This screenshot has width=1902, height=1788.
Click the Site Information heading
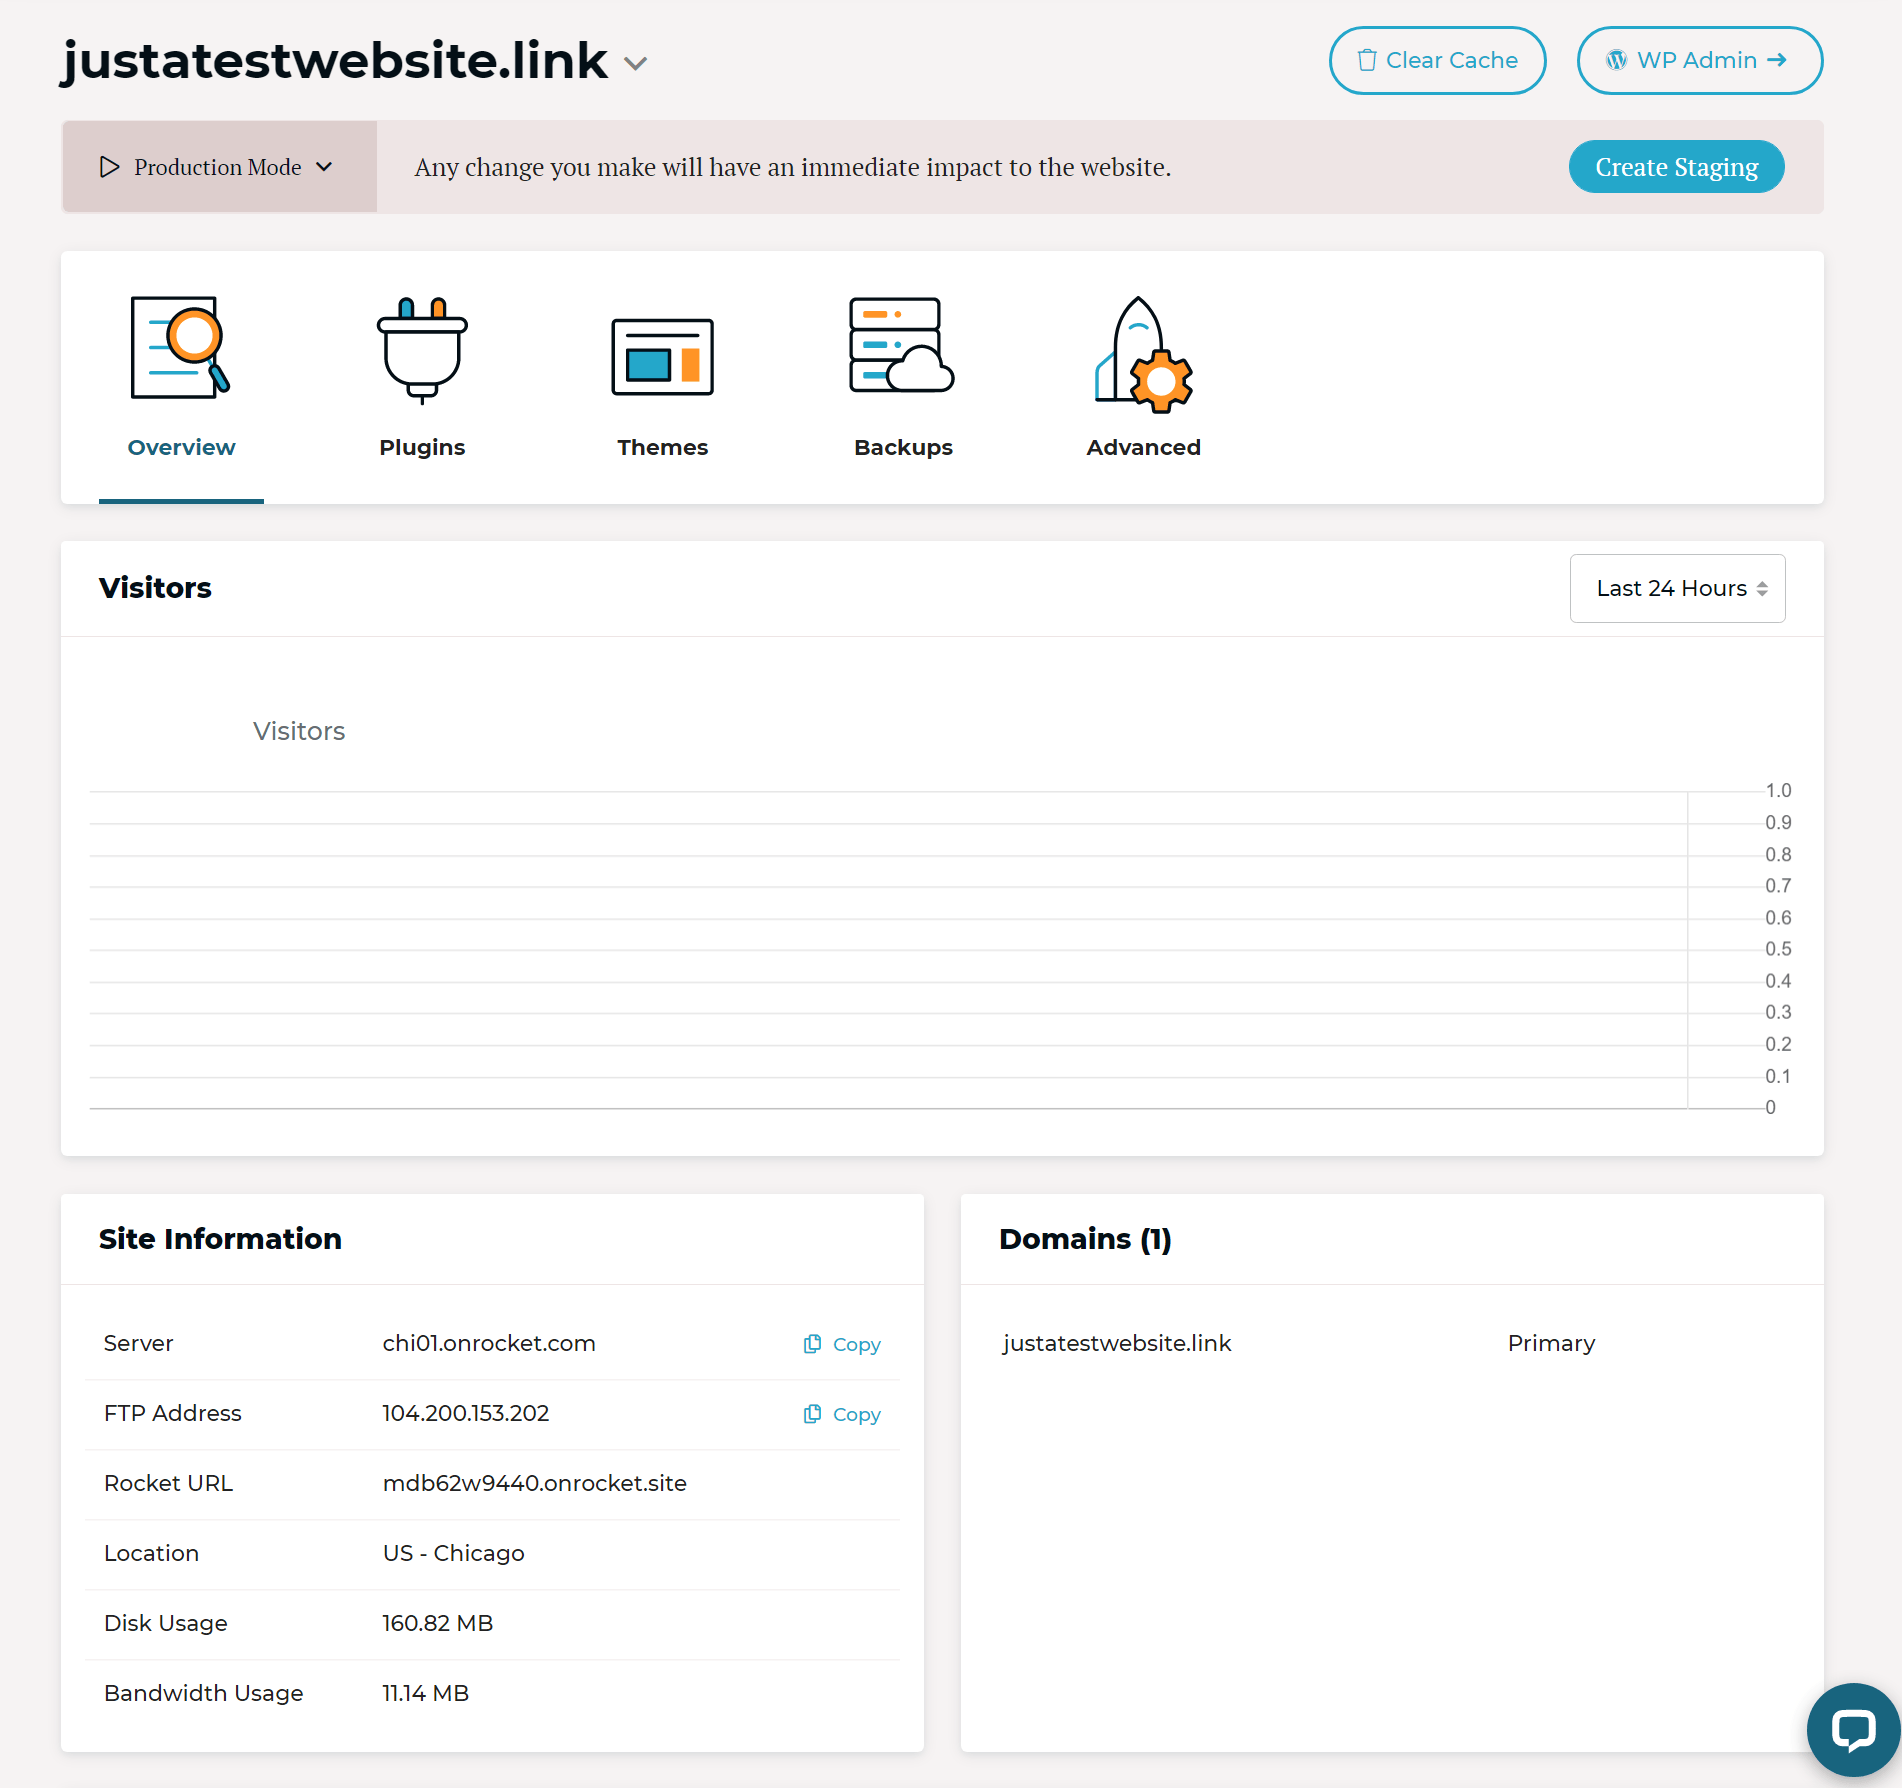tap(220, 1239)
